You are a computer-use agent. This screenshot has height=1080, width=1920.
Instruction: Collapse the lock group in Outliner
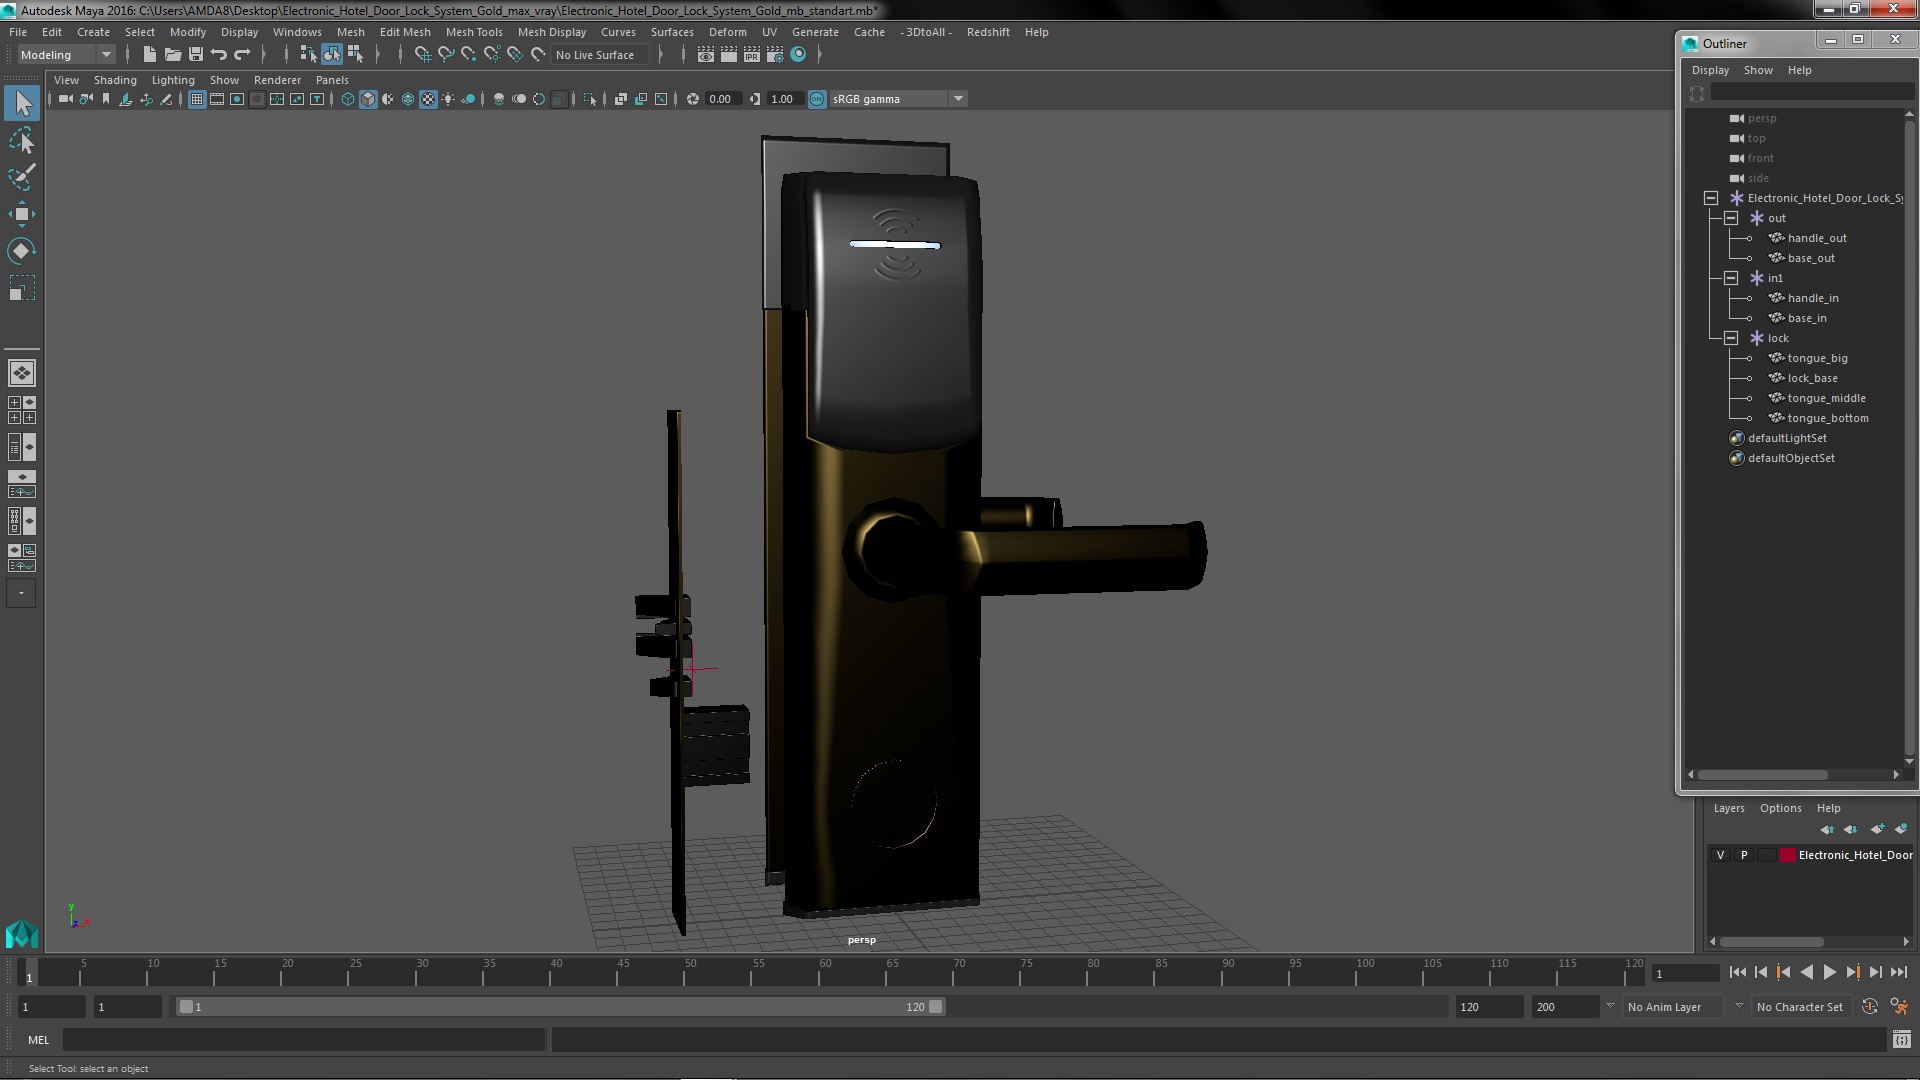(1731, 338)
